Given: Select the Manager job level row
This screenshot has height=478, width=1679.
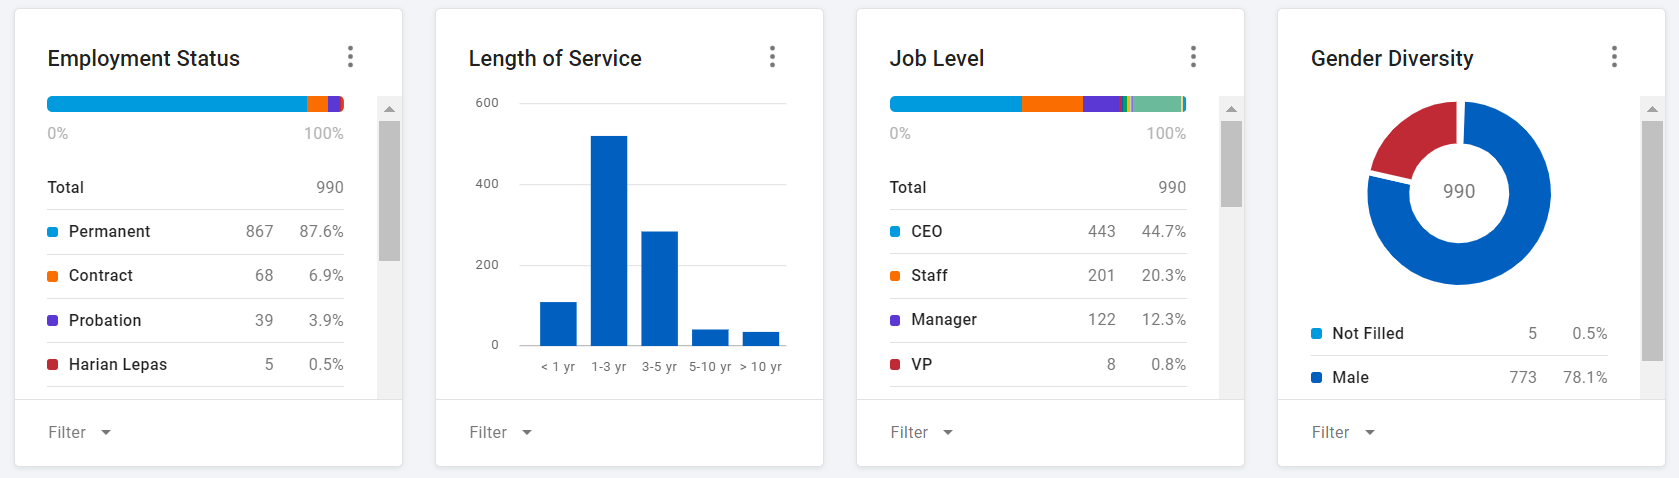Looking at the screenshot, I should pos(1037,319).
